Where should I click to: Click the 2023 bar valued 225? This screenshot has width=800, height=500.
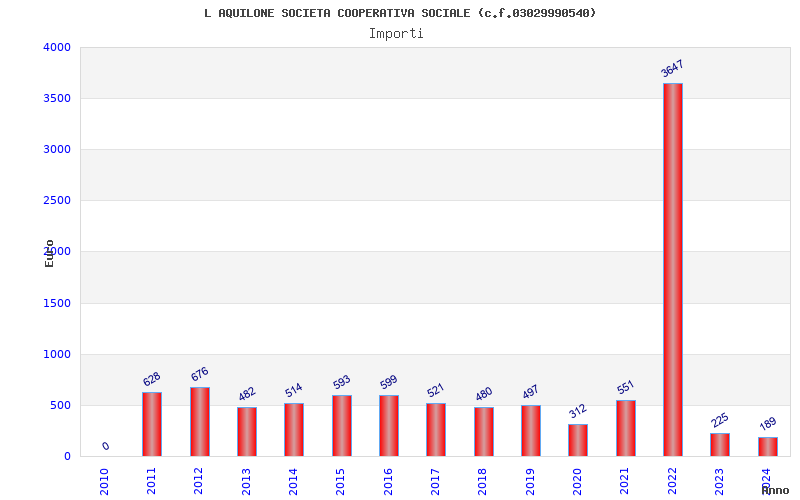coord(720,444)
